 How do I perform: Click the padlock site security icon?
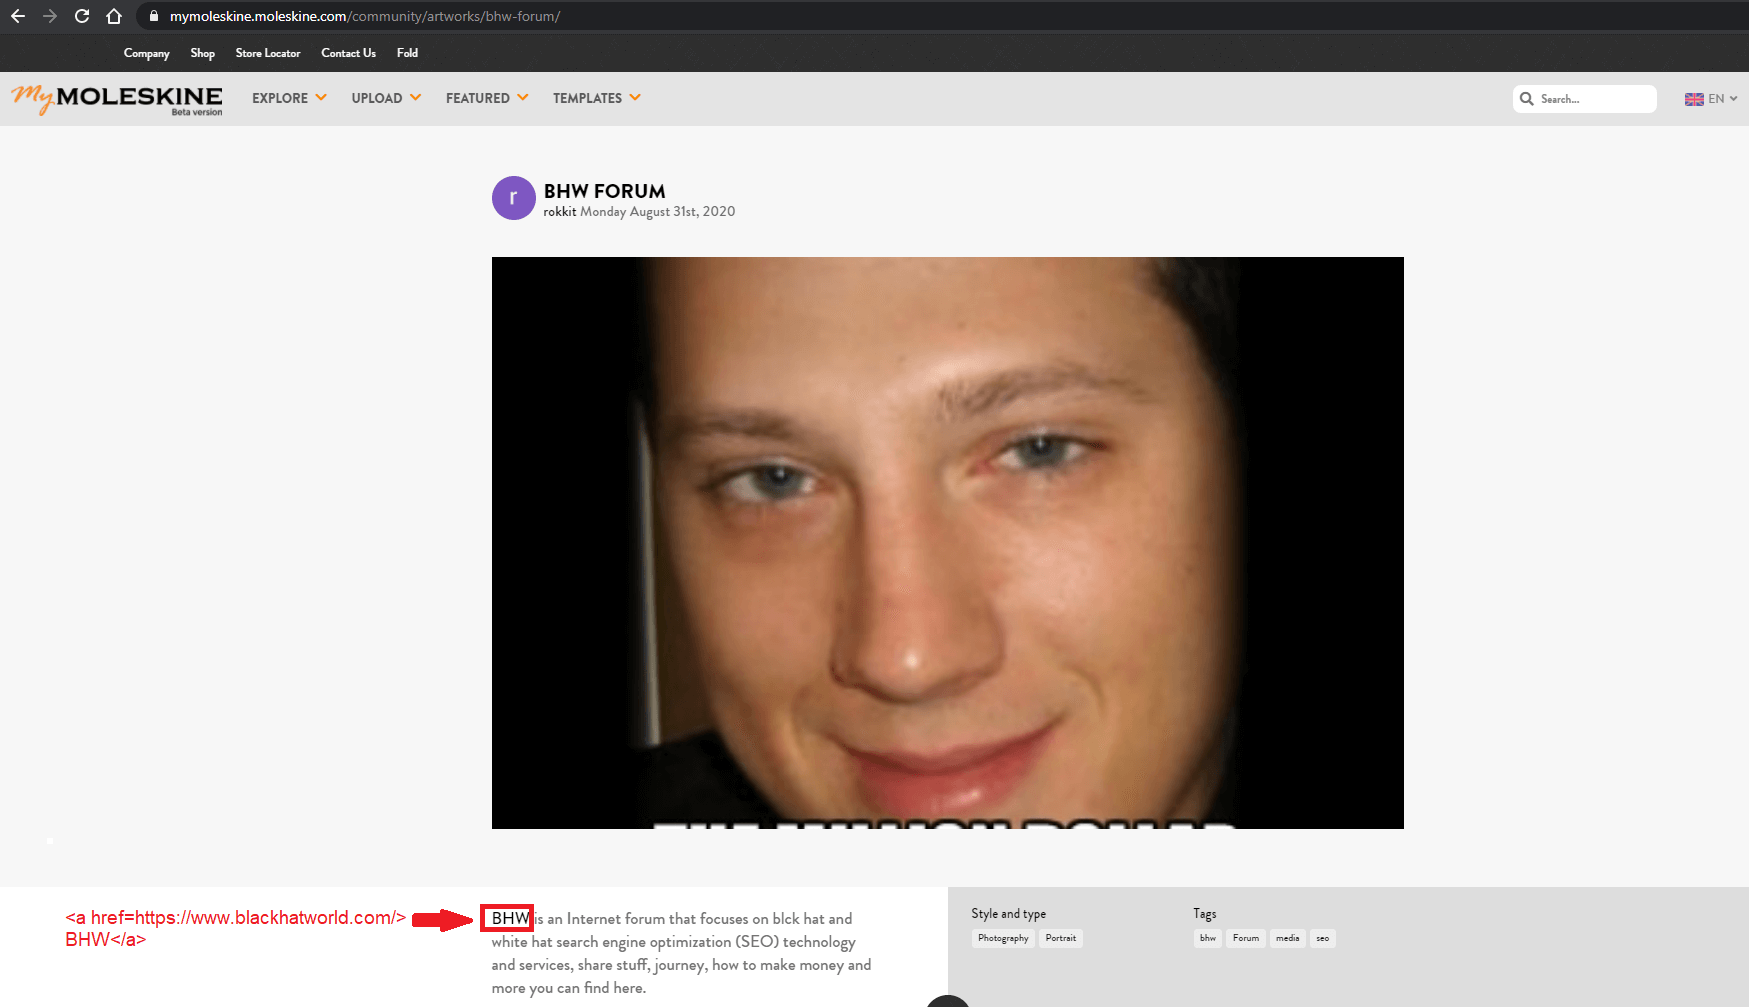[154, 16]
